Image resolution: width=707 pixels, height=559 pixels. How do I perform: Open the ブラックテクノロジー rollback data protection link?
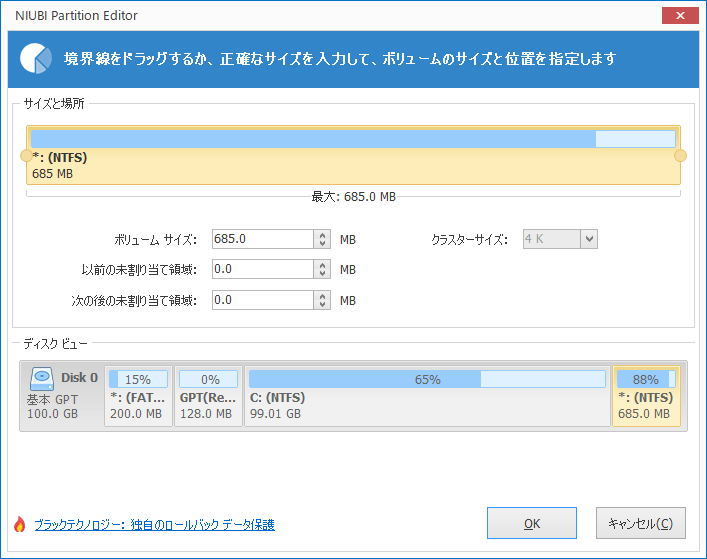click(x=154, y=525)
